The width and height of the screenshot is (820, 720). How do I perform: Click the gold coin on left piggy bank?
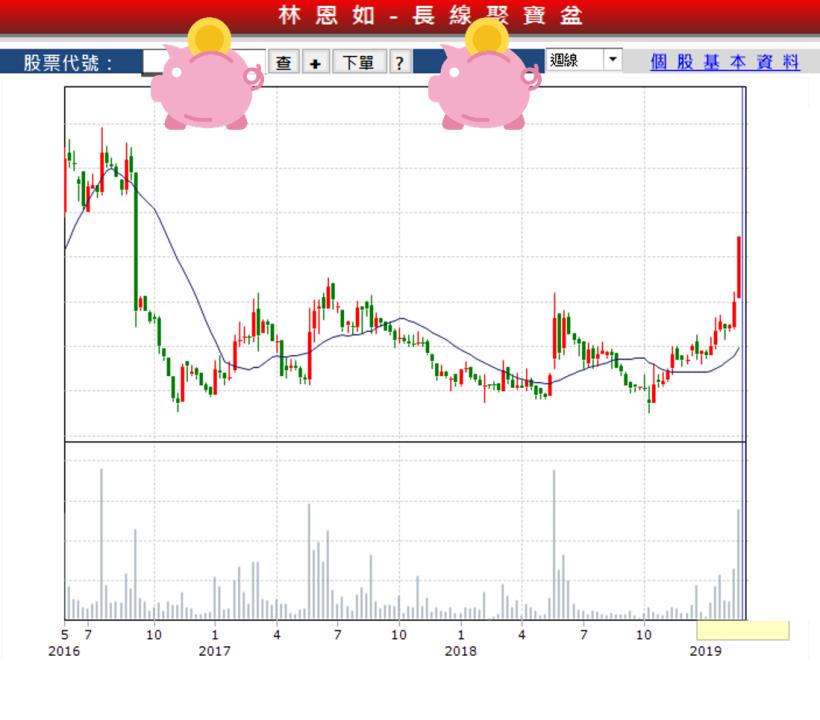pyautogui.click(x=209, y=36)
